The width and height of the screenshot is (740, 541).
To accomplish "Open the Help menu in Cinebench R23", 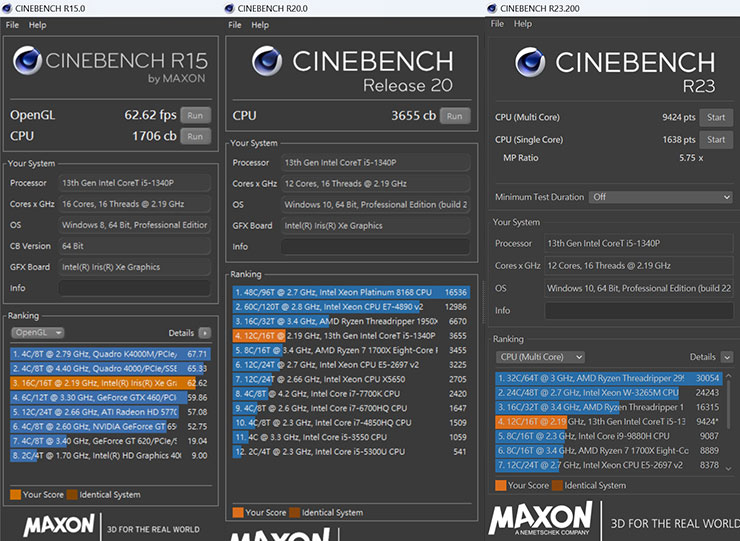I will coord(523,24).
